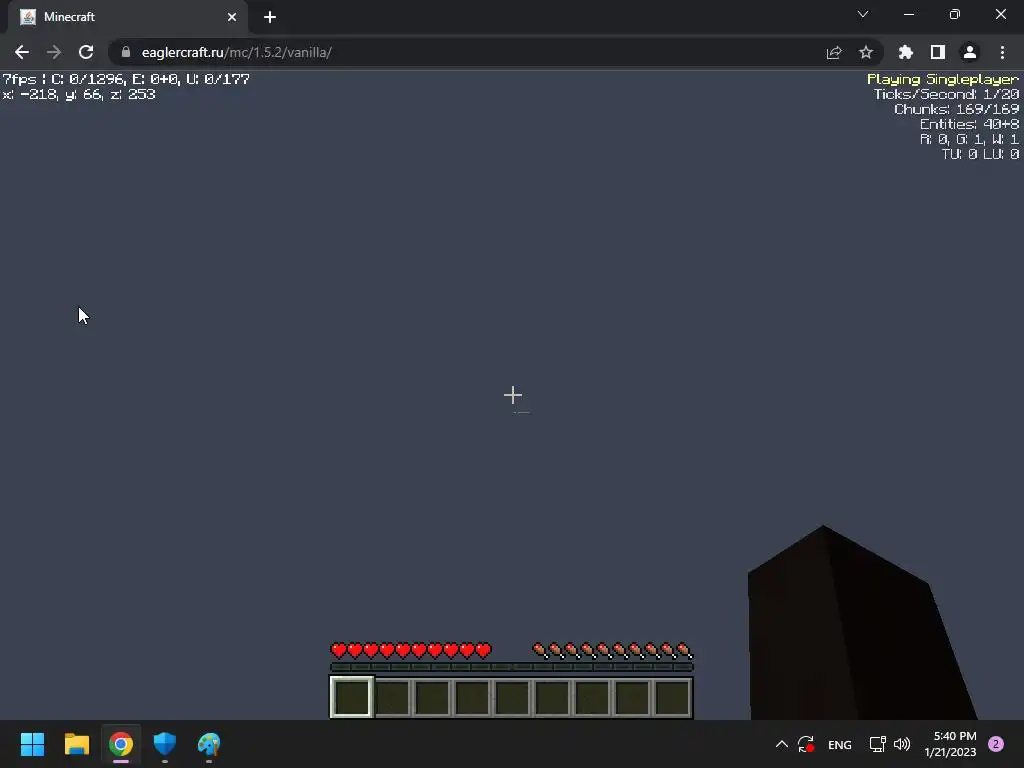
Task: Click the experience bar above the hotbar
Action: (x=511, y=667)
